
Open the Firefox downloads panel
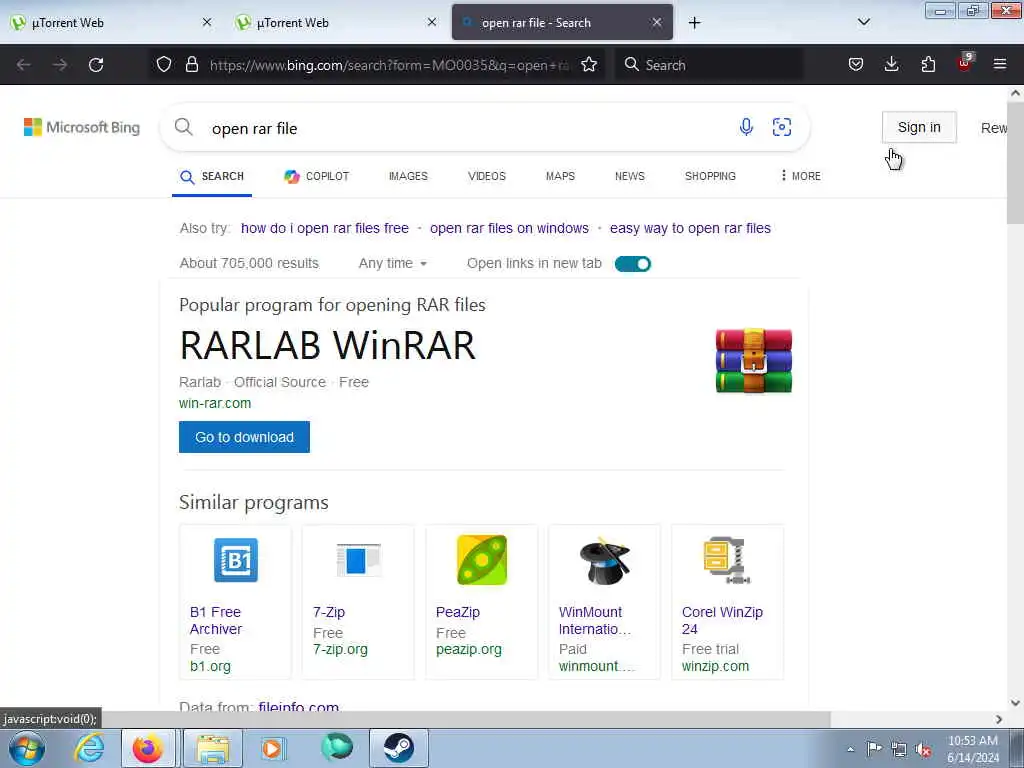891,65
